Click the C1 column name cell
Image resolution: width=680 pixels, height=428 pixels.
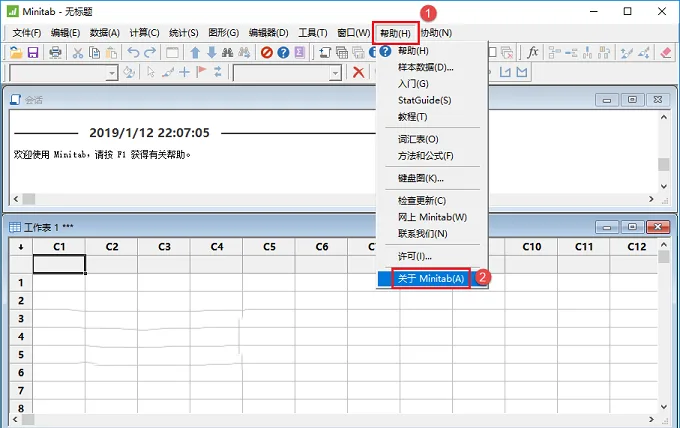[x=59, y=264]
